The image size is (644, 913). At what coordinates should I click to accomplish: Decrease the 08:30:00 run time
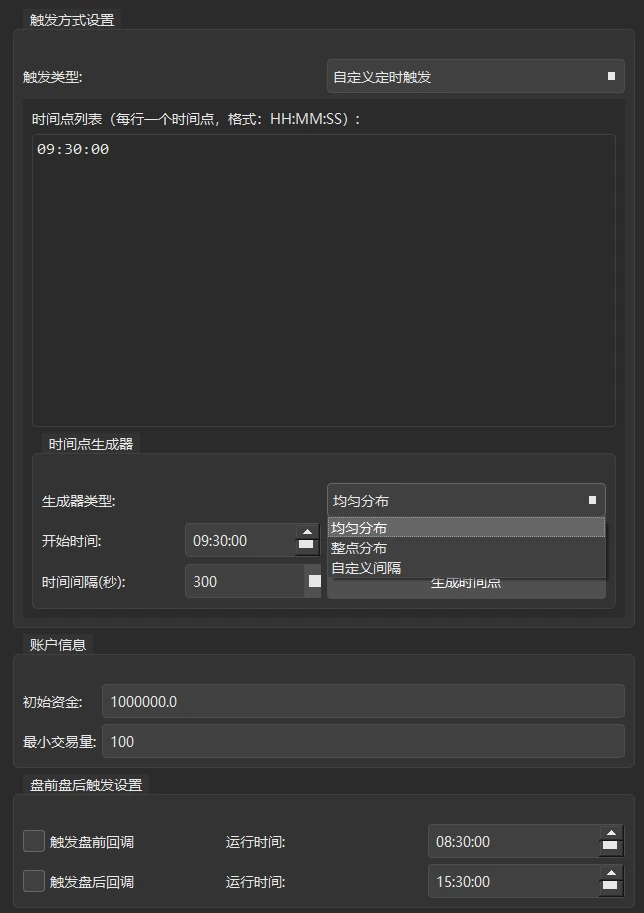[x=610, y=848]
